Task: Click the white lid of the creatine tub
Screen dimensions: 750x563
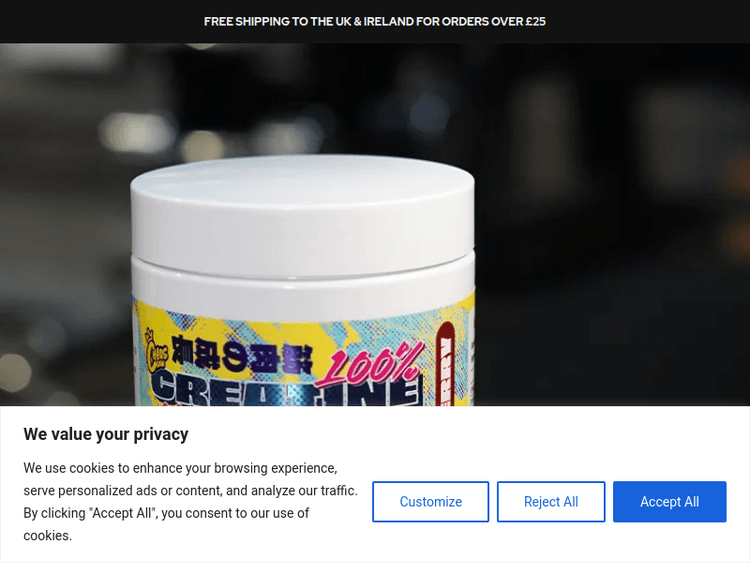Action: [302, 215]
